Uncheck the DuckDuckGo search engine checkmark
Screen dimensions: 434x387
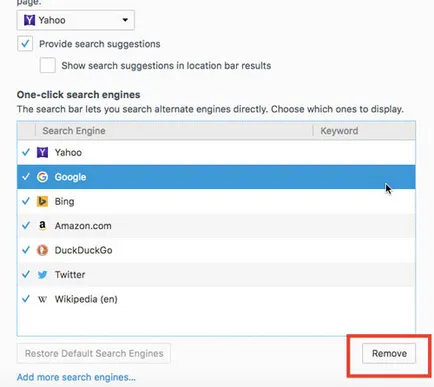pos(26,250)
